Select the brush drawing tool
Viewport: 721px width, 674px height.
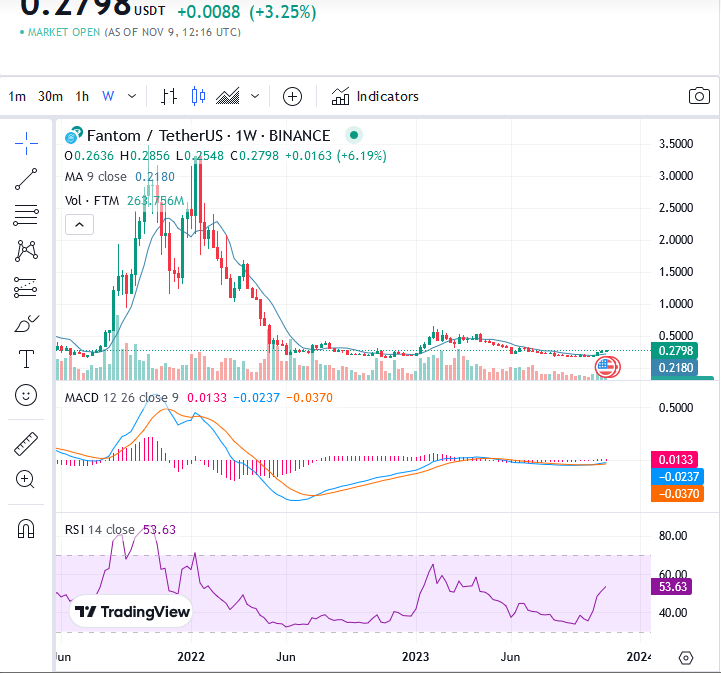[x=27, y=324]
